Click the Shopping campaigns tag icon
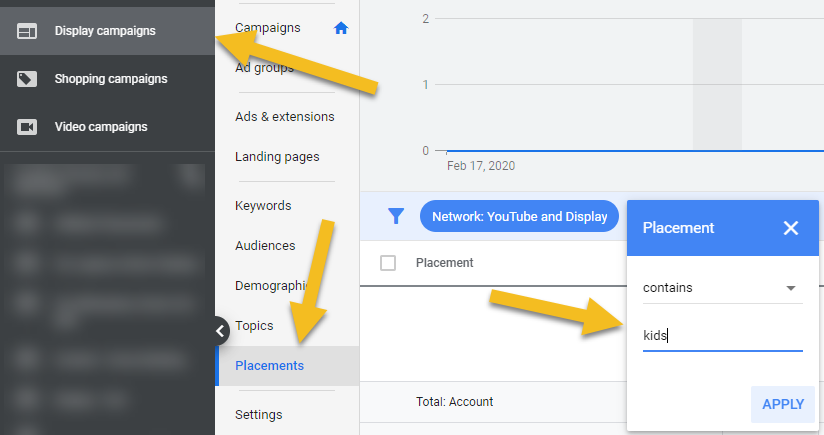 [27, 79]
